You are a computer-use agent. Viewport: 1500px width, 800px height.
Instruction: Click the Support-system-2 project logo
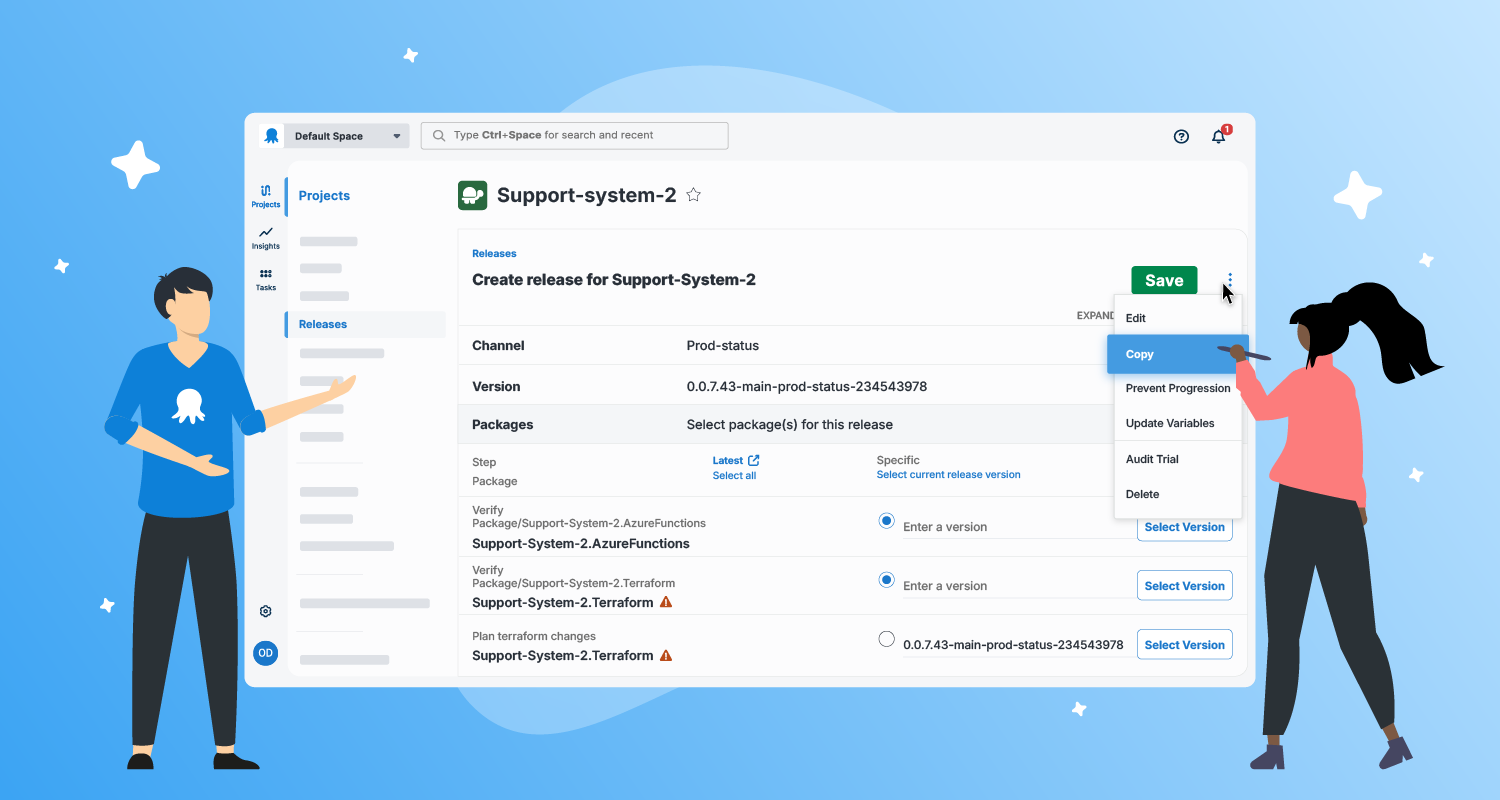(x=472, y=195)
